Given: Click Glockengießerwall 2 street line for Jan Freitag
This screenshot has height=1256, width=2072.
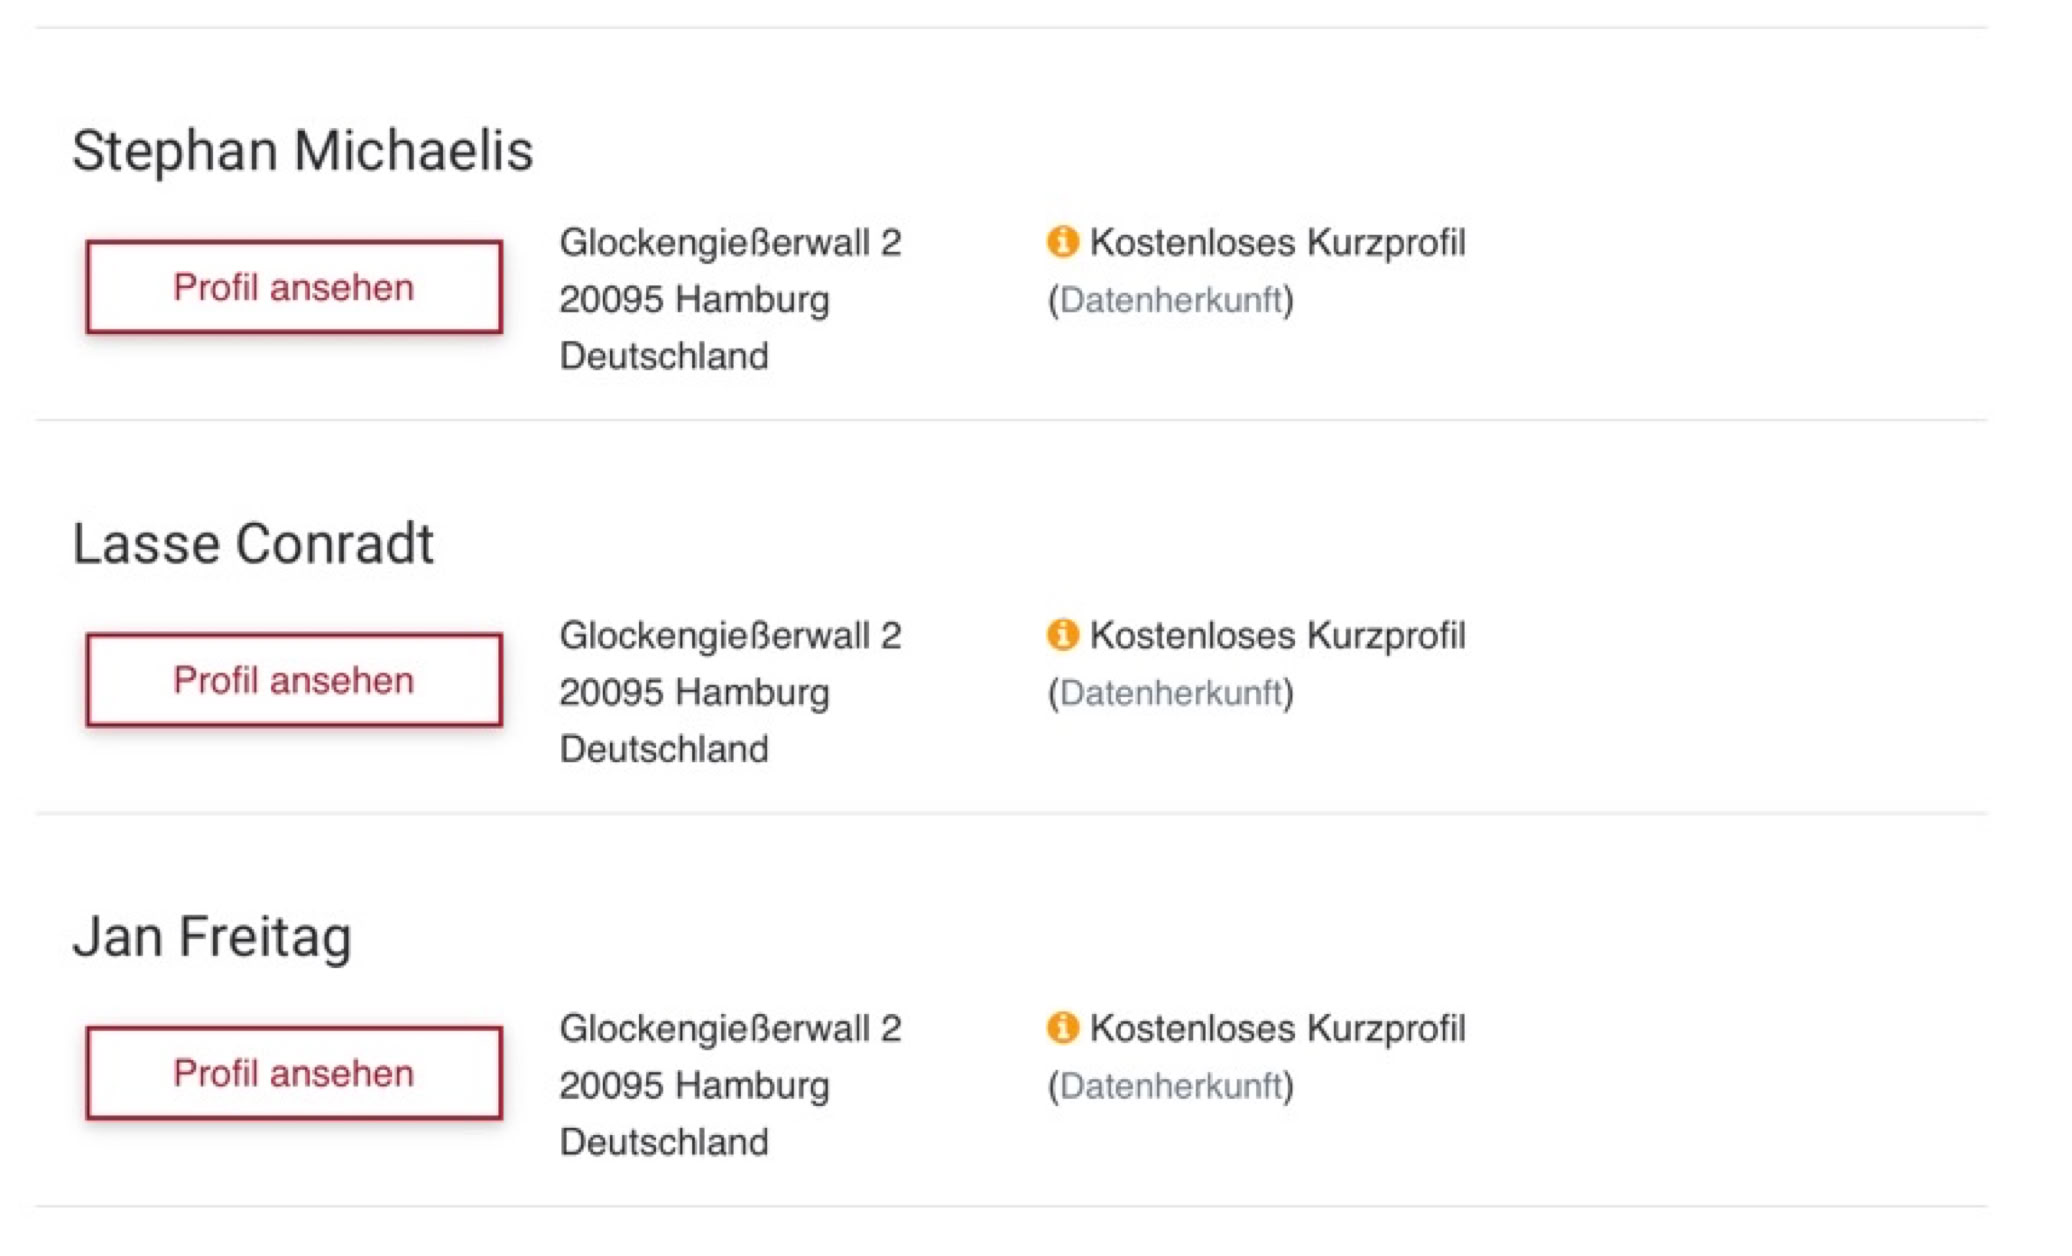Looking at the screenshot, I should 730,1029.
